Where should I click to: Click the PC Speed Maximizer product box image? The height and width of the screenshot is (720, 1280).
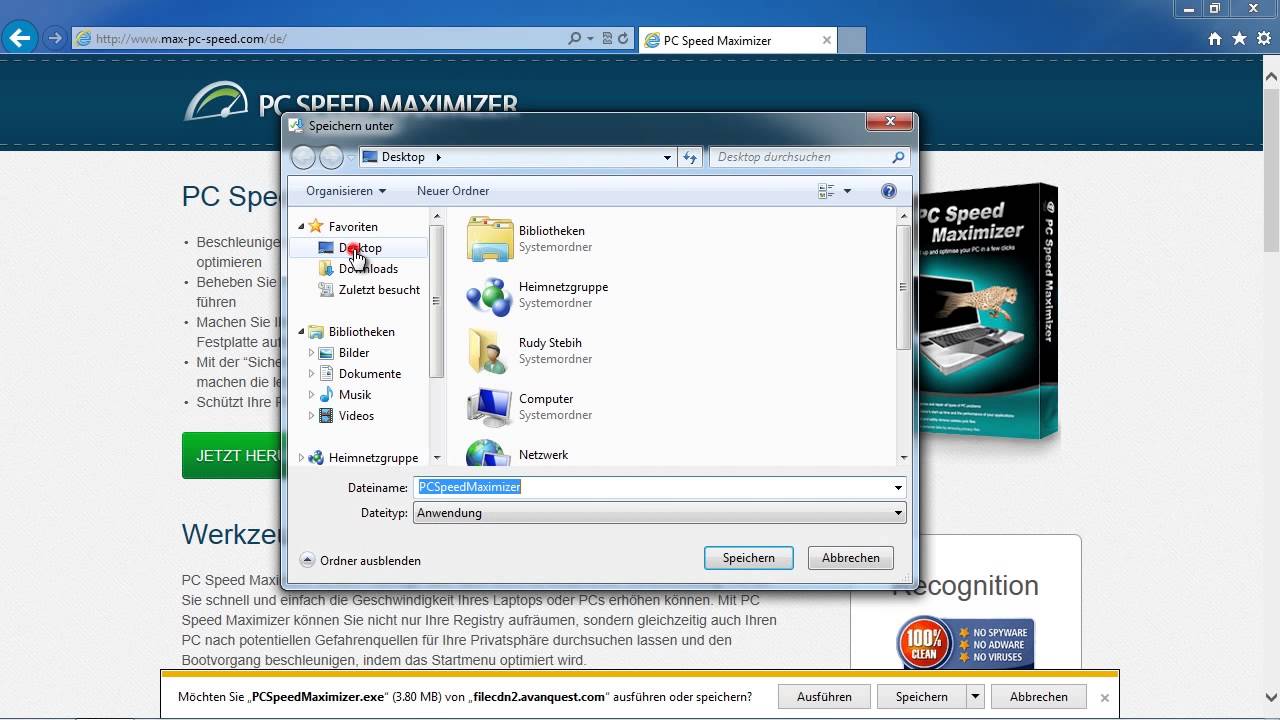pyautogui.click(x=987, y=313)
